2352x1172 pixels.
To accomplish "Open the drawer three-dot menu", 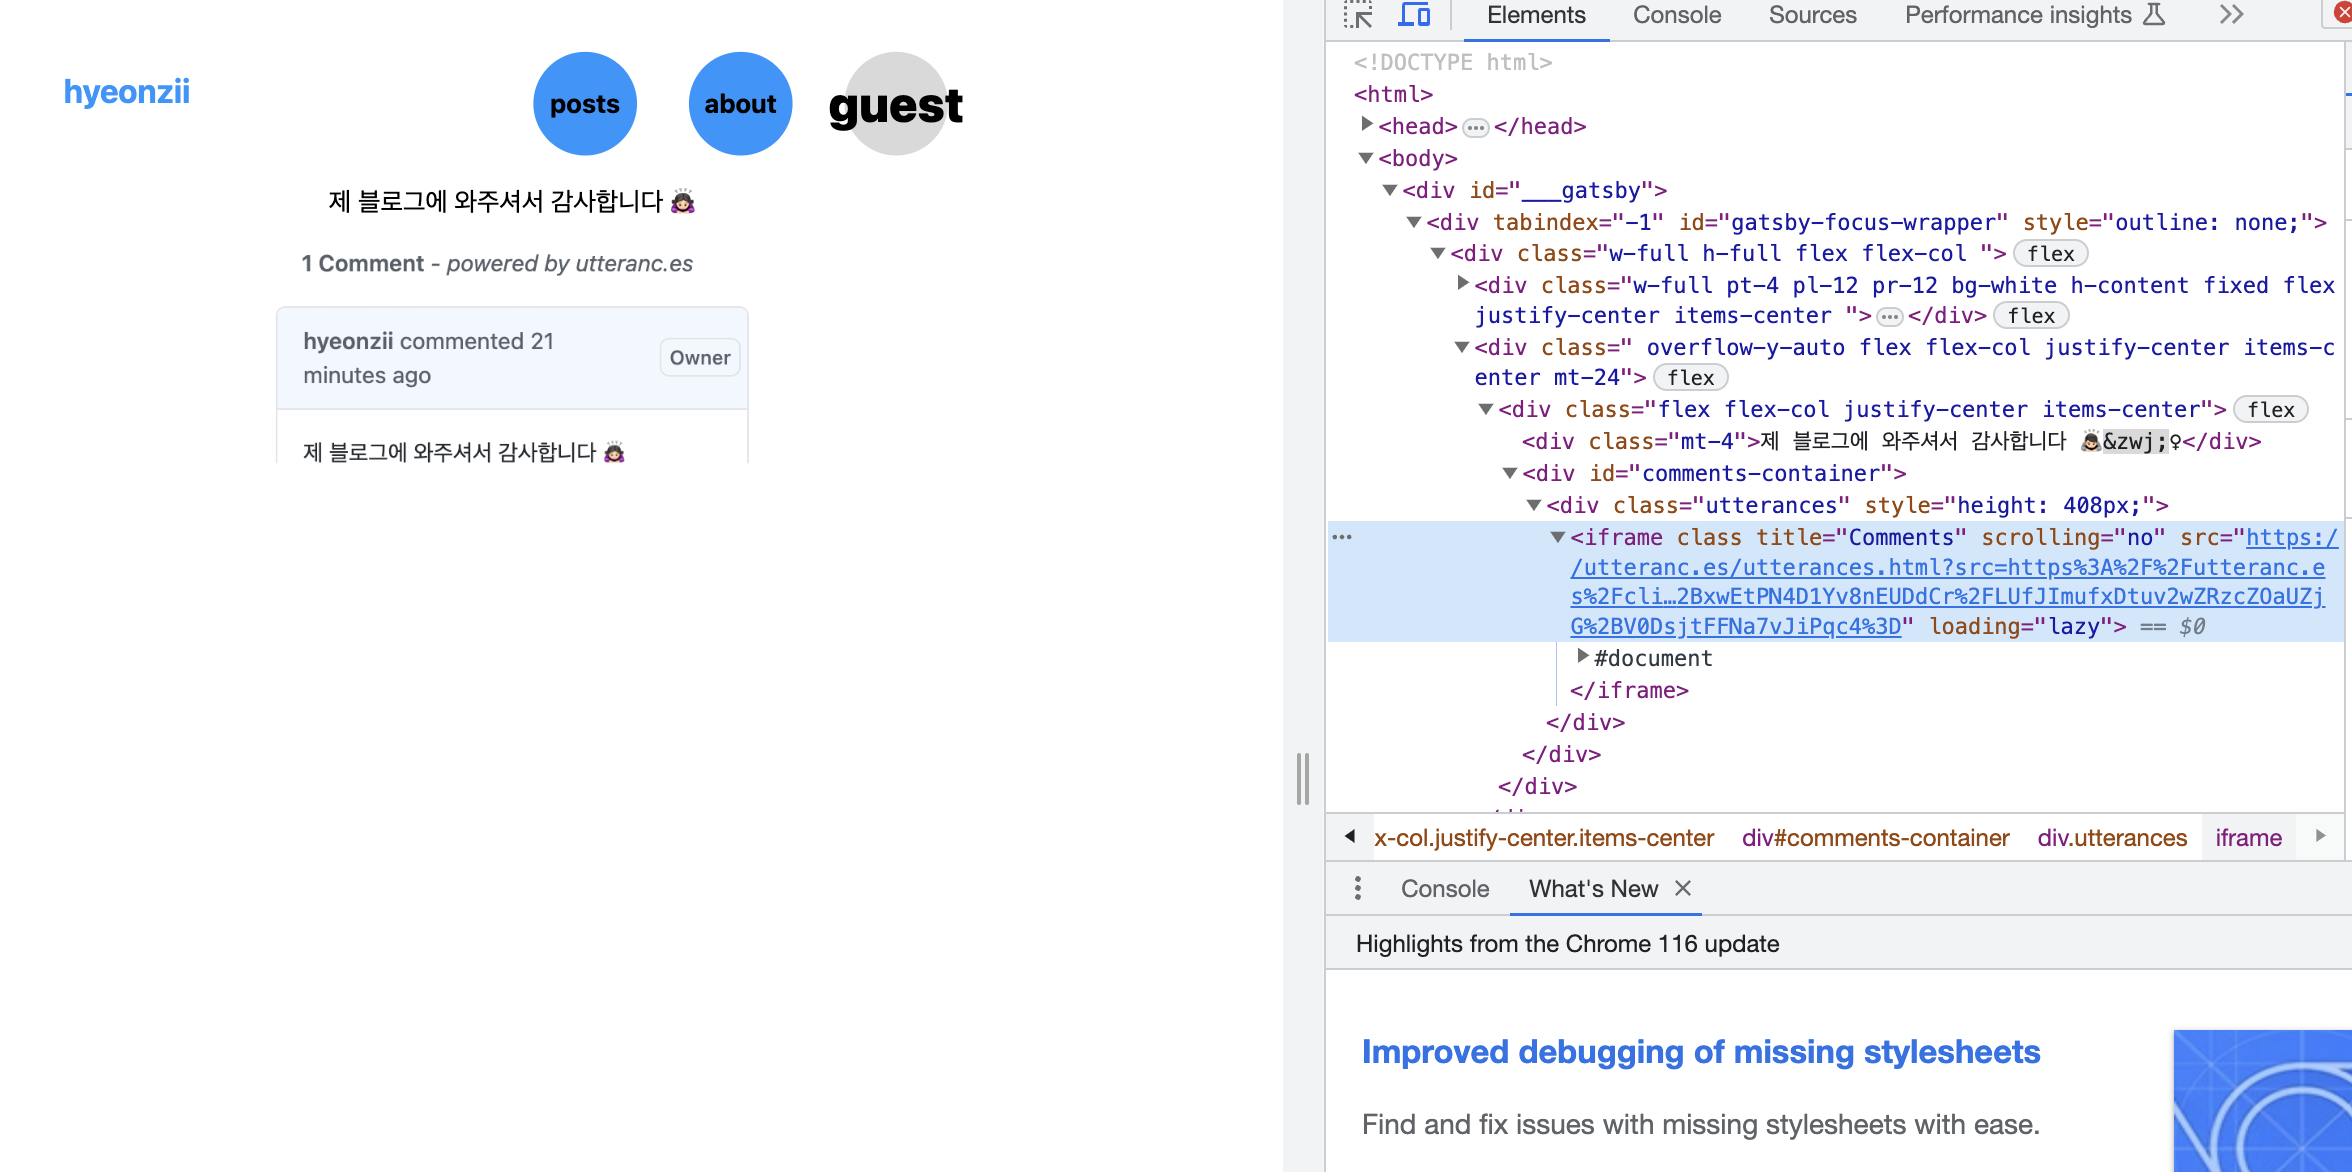I will tap(1357, 888).
